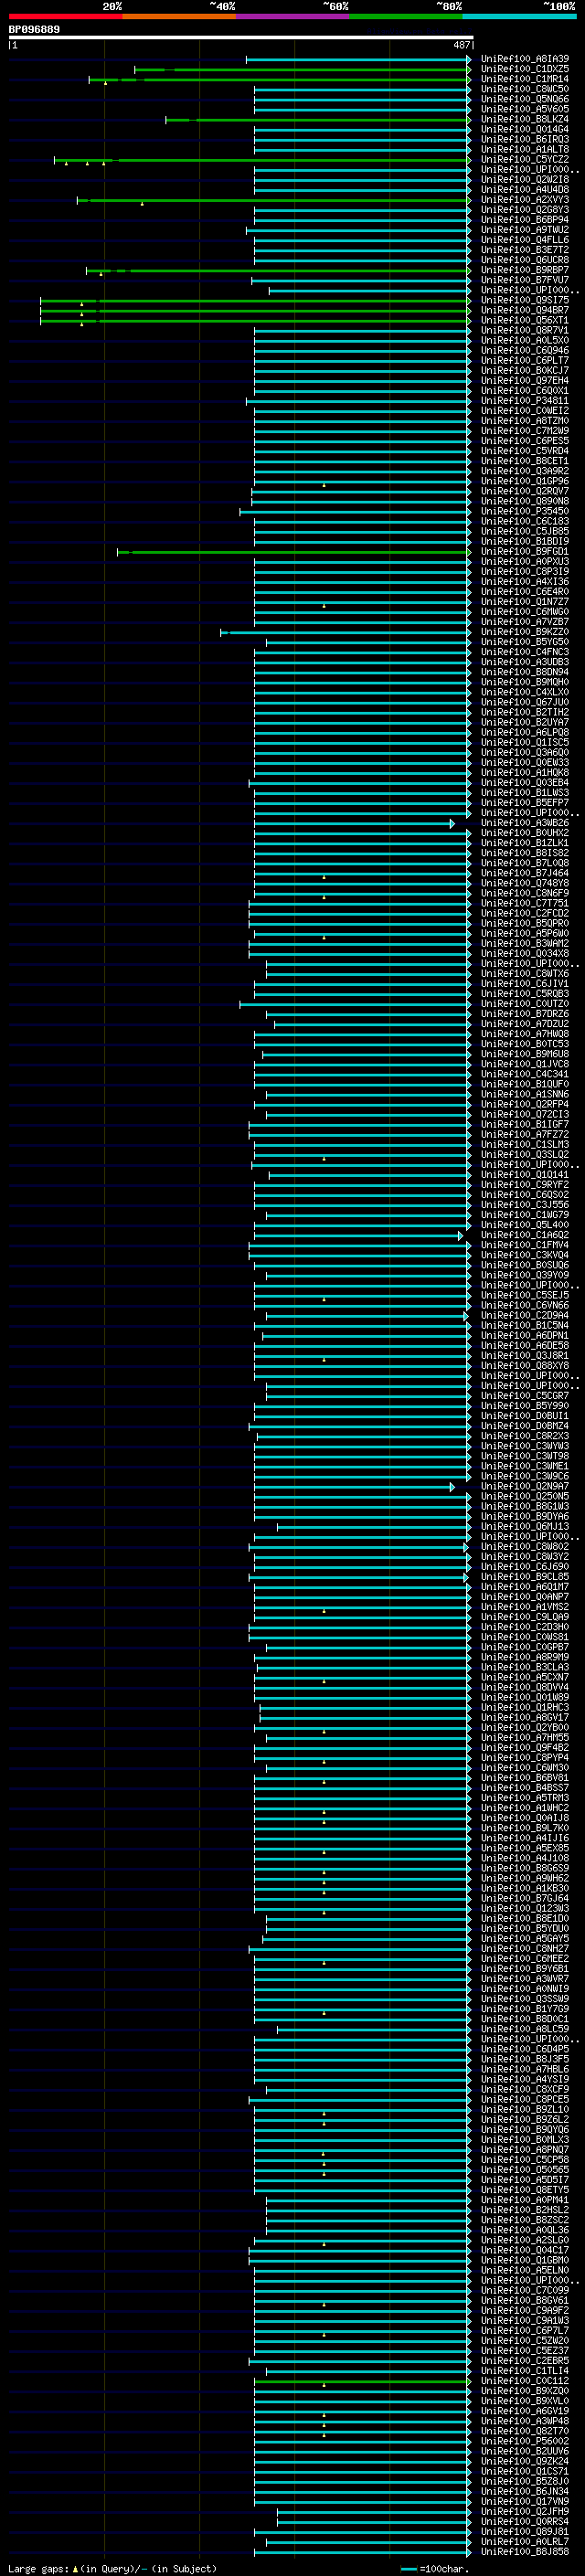Open hit UniRef100_Q5NQ66
The width and height of the screenshot is (585, 2576).
[524, 99]
